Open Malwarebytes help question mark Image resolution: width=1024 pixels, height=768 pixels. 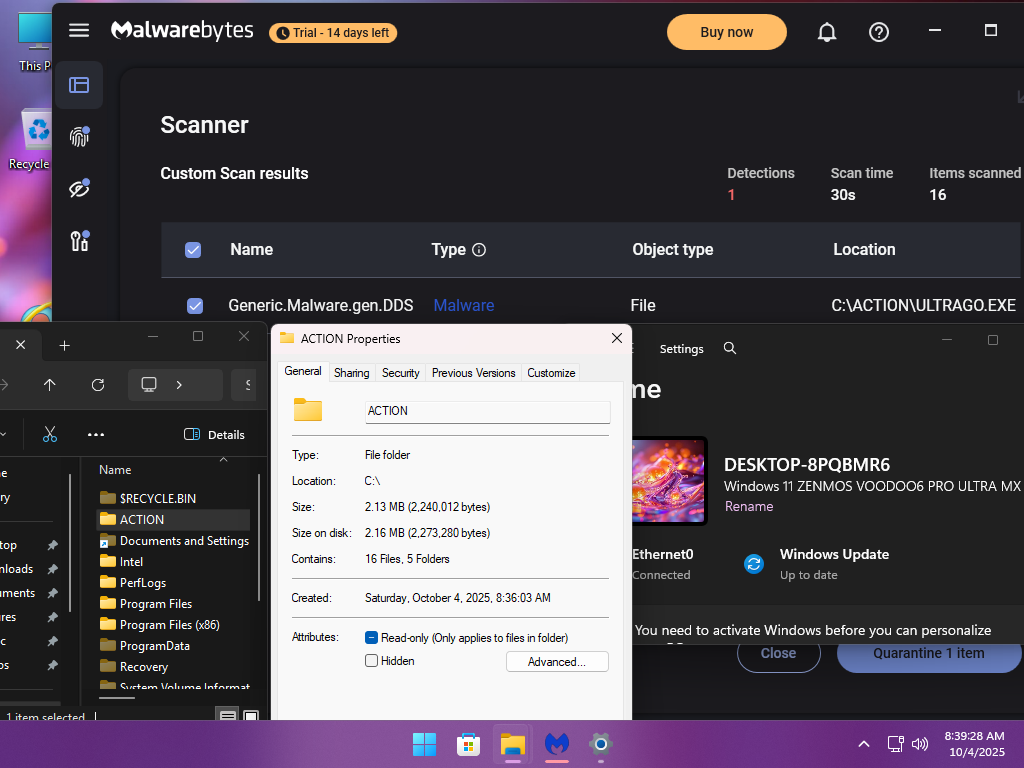point(878,32)
